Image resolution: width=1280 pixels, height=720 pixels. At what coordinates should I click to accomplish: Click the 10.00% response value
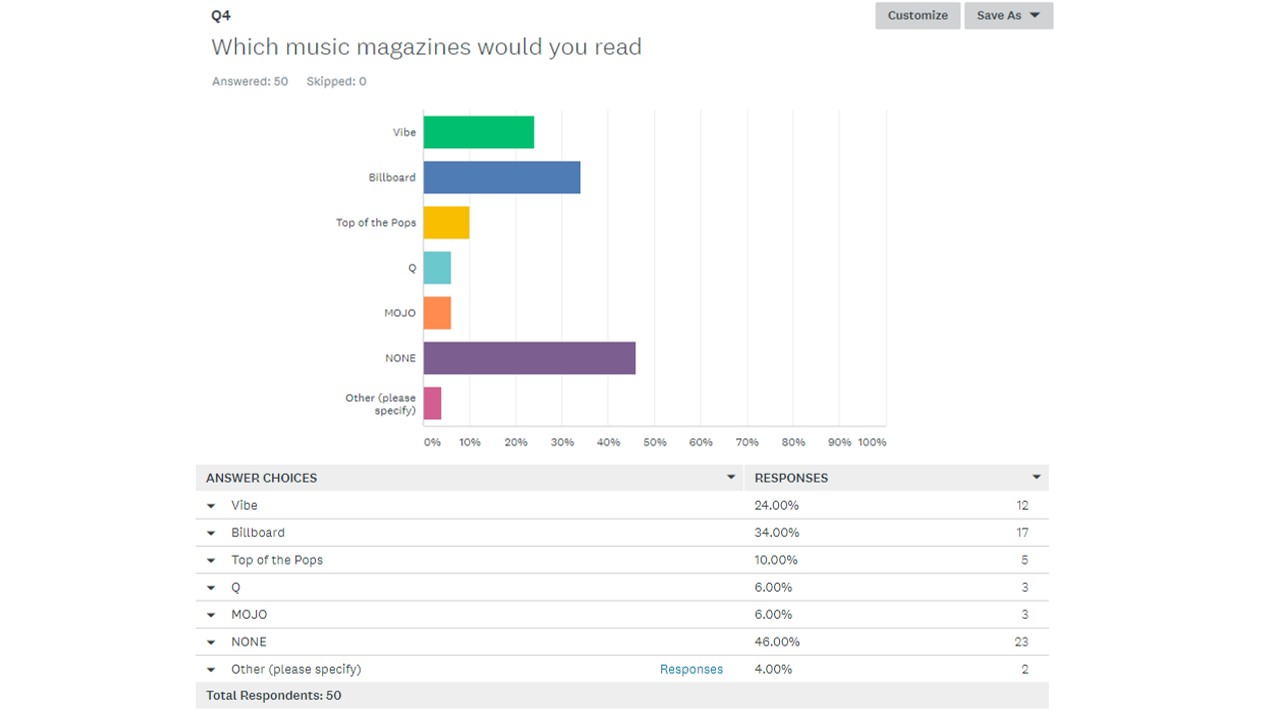coord(776,560)
